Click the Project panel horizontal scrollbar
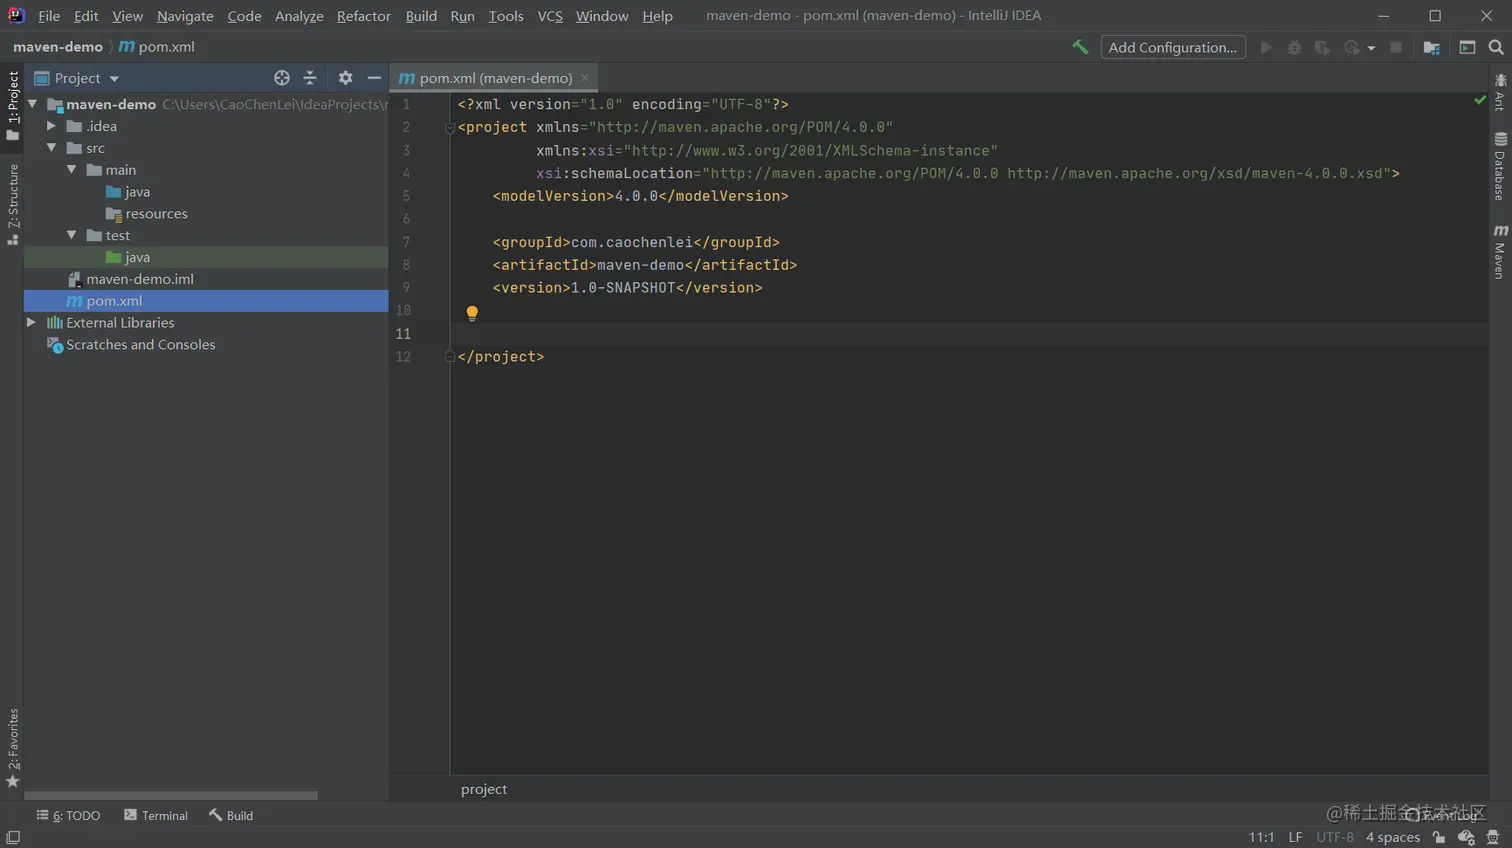Image resolution: width=1512 pixels, height=848 pixels. (171, 795)
